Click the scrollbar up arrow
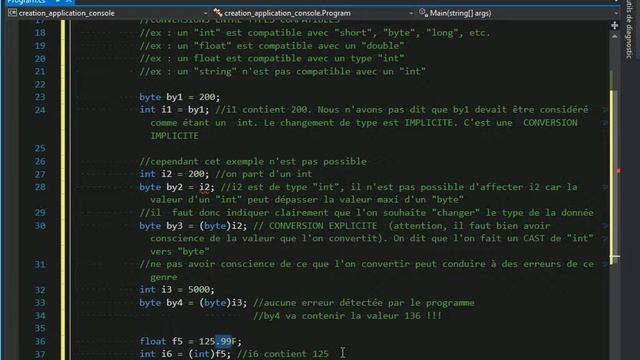 pyautogui.click(x=614, y=37)
